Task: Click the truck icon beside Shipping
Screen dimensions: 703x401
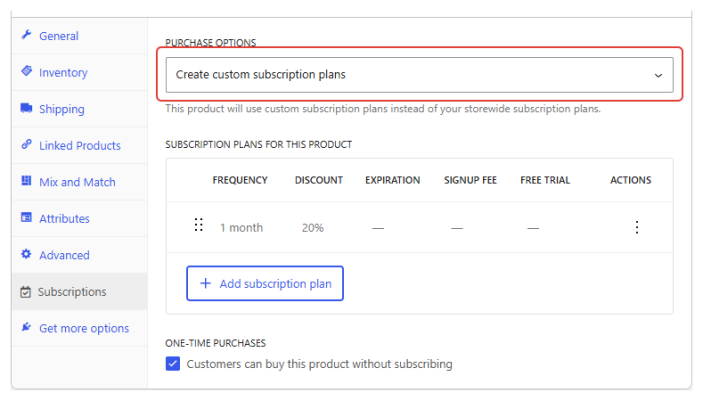Action: point(26,108)
